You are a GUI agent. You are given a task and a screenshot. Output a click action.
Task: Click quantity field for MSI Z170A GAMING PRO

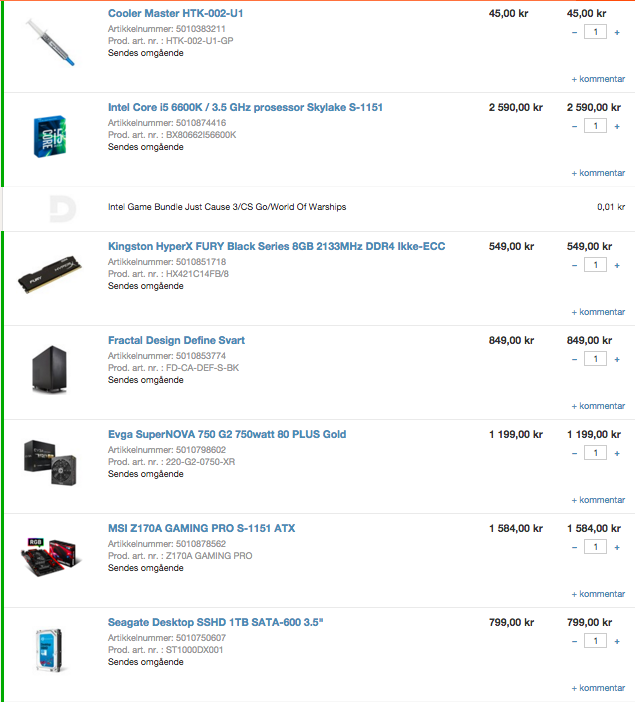(595, 547)
